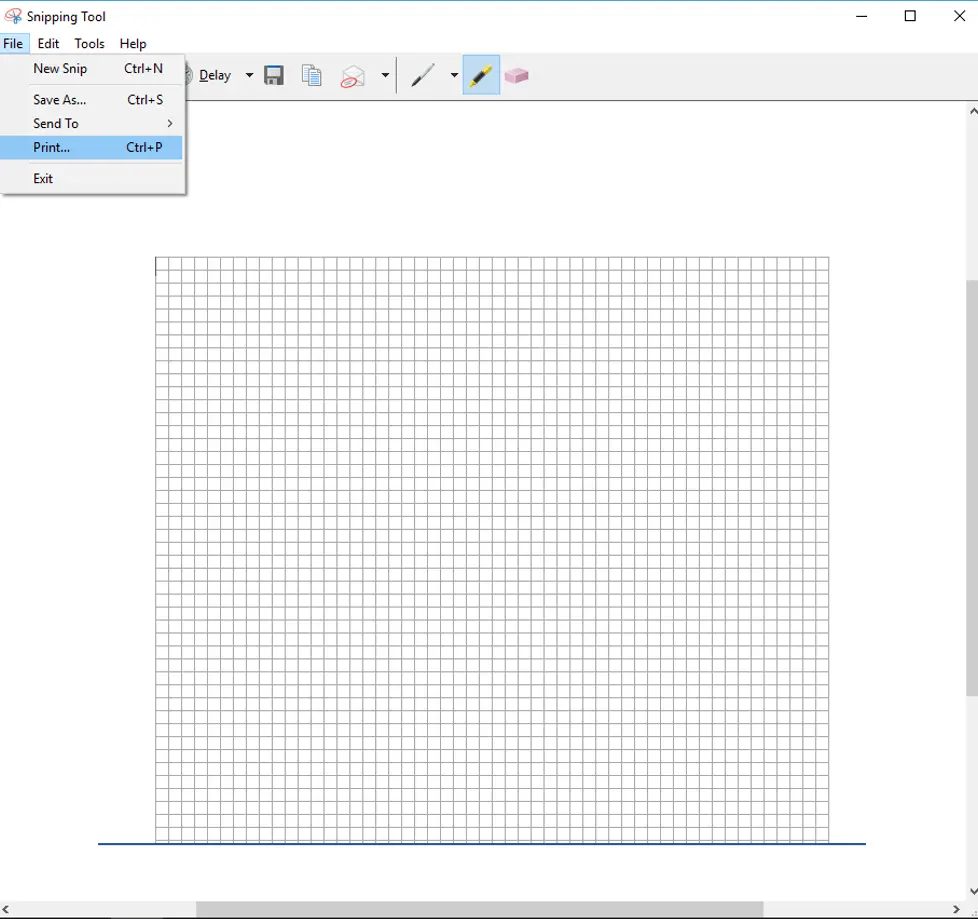Screen dimensions: 978x919
Task: Choose Save As... in File menu
Action: click(91, 100)
